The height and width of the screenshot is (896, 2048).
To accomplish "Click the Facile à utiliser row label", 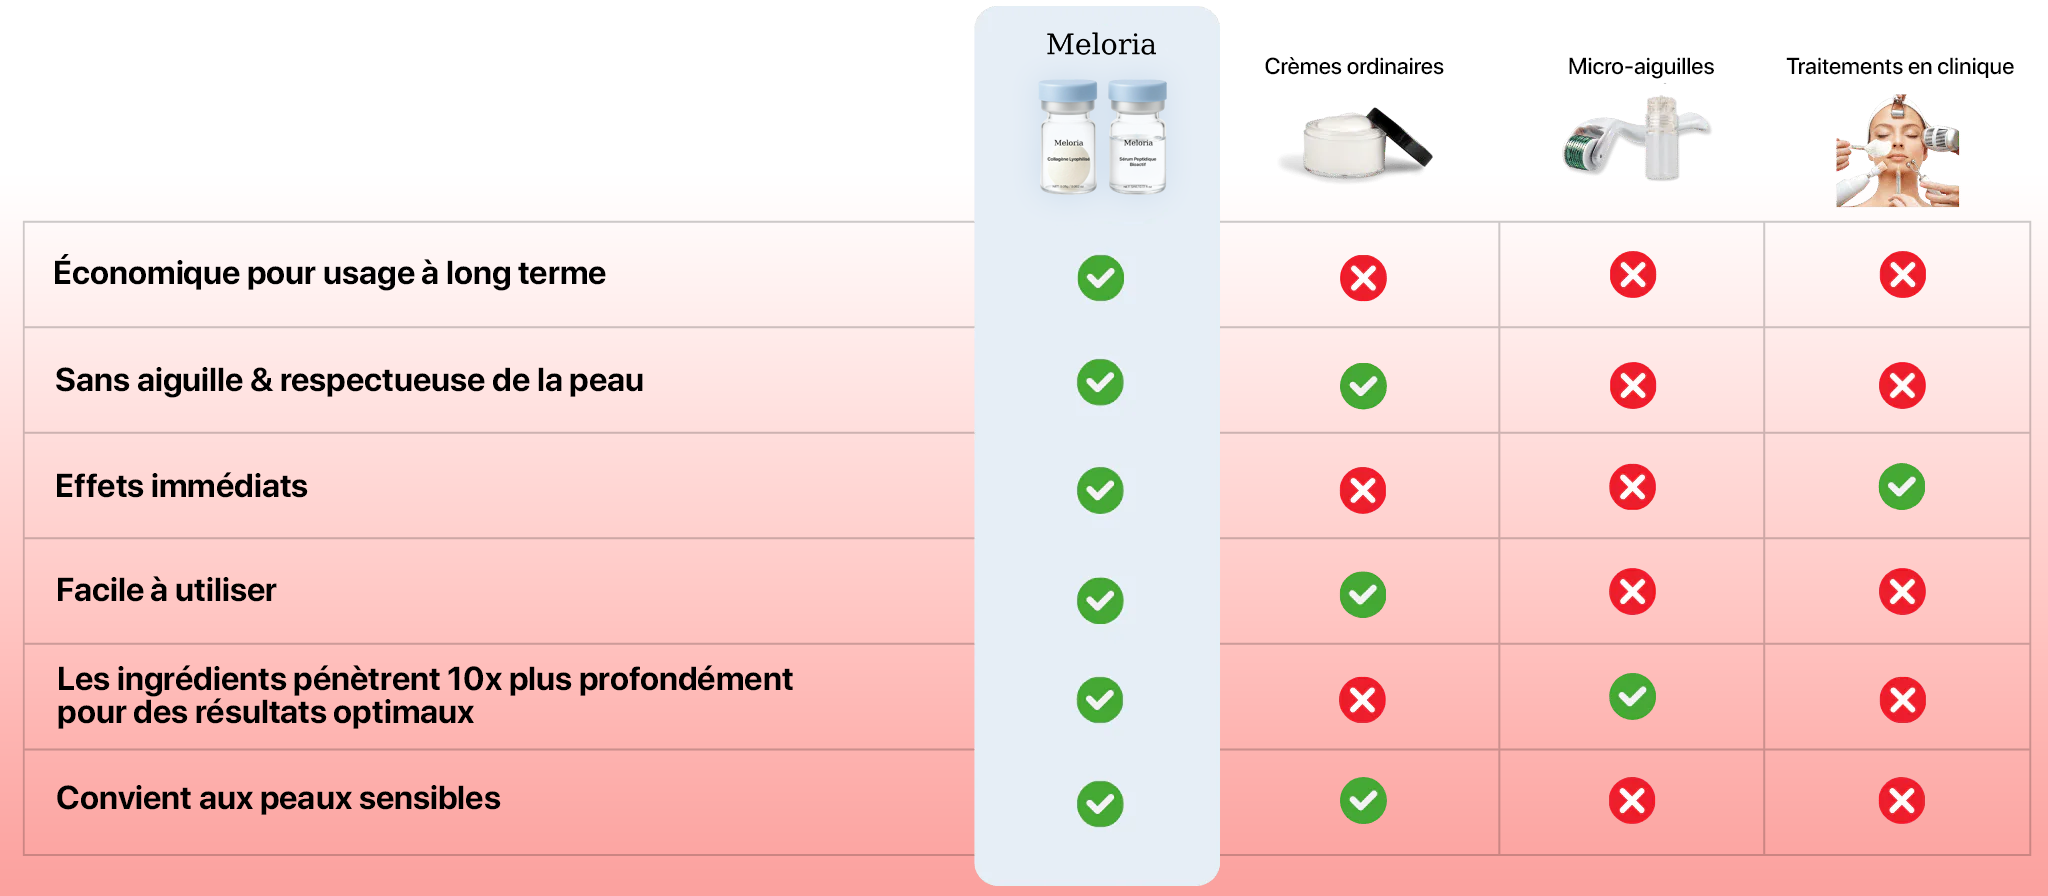I will pos(166,590).
